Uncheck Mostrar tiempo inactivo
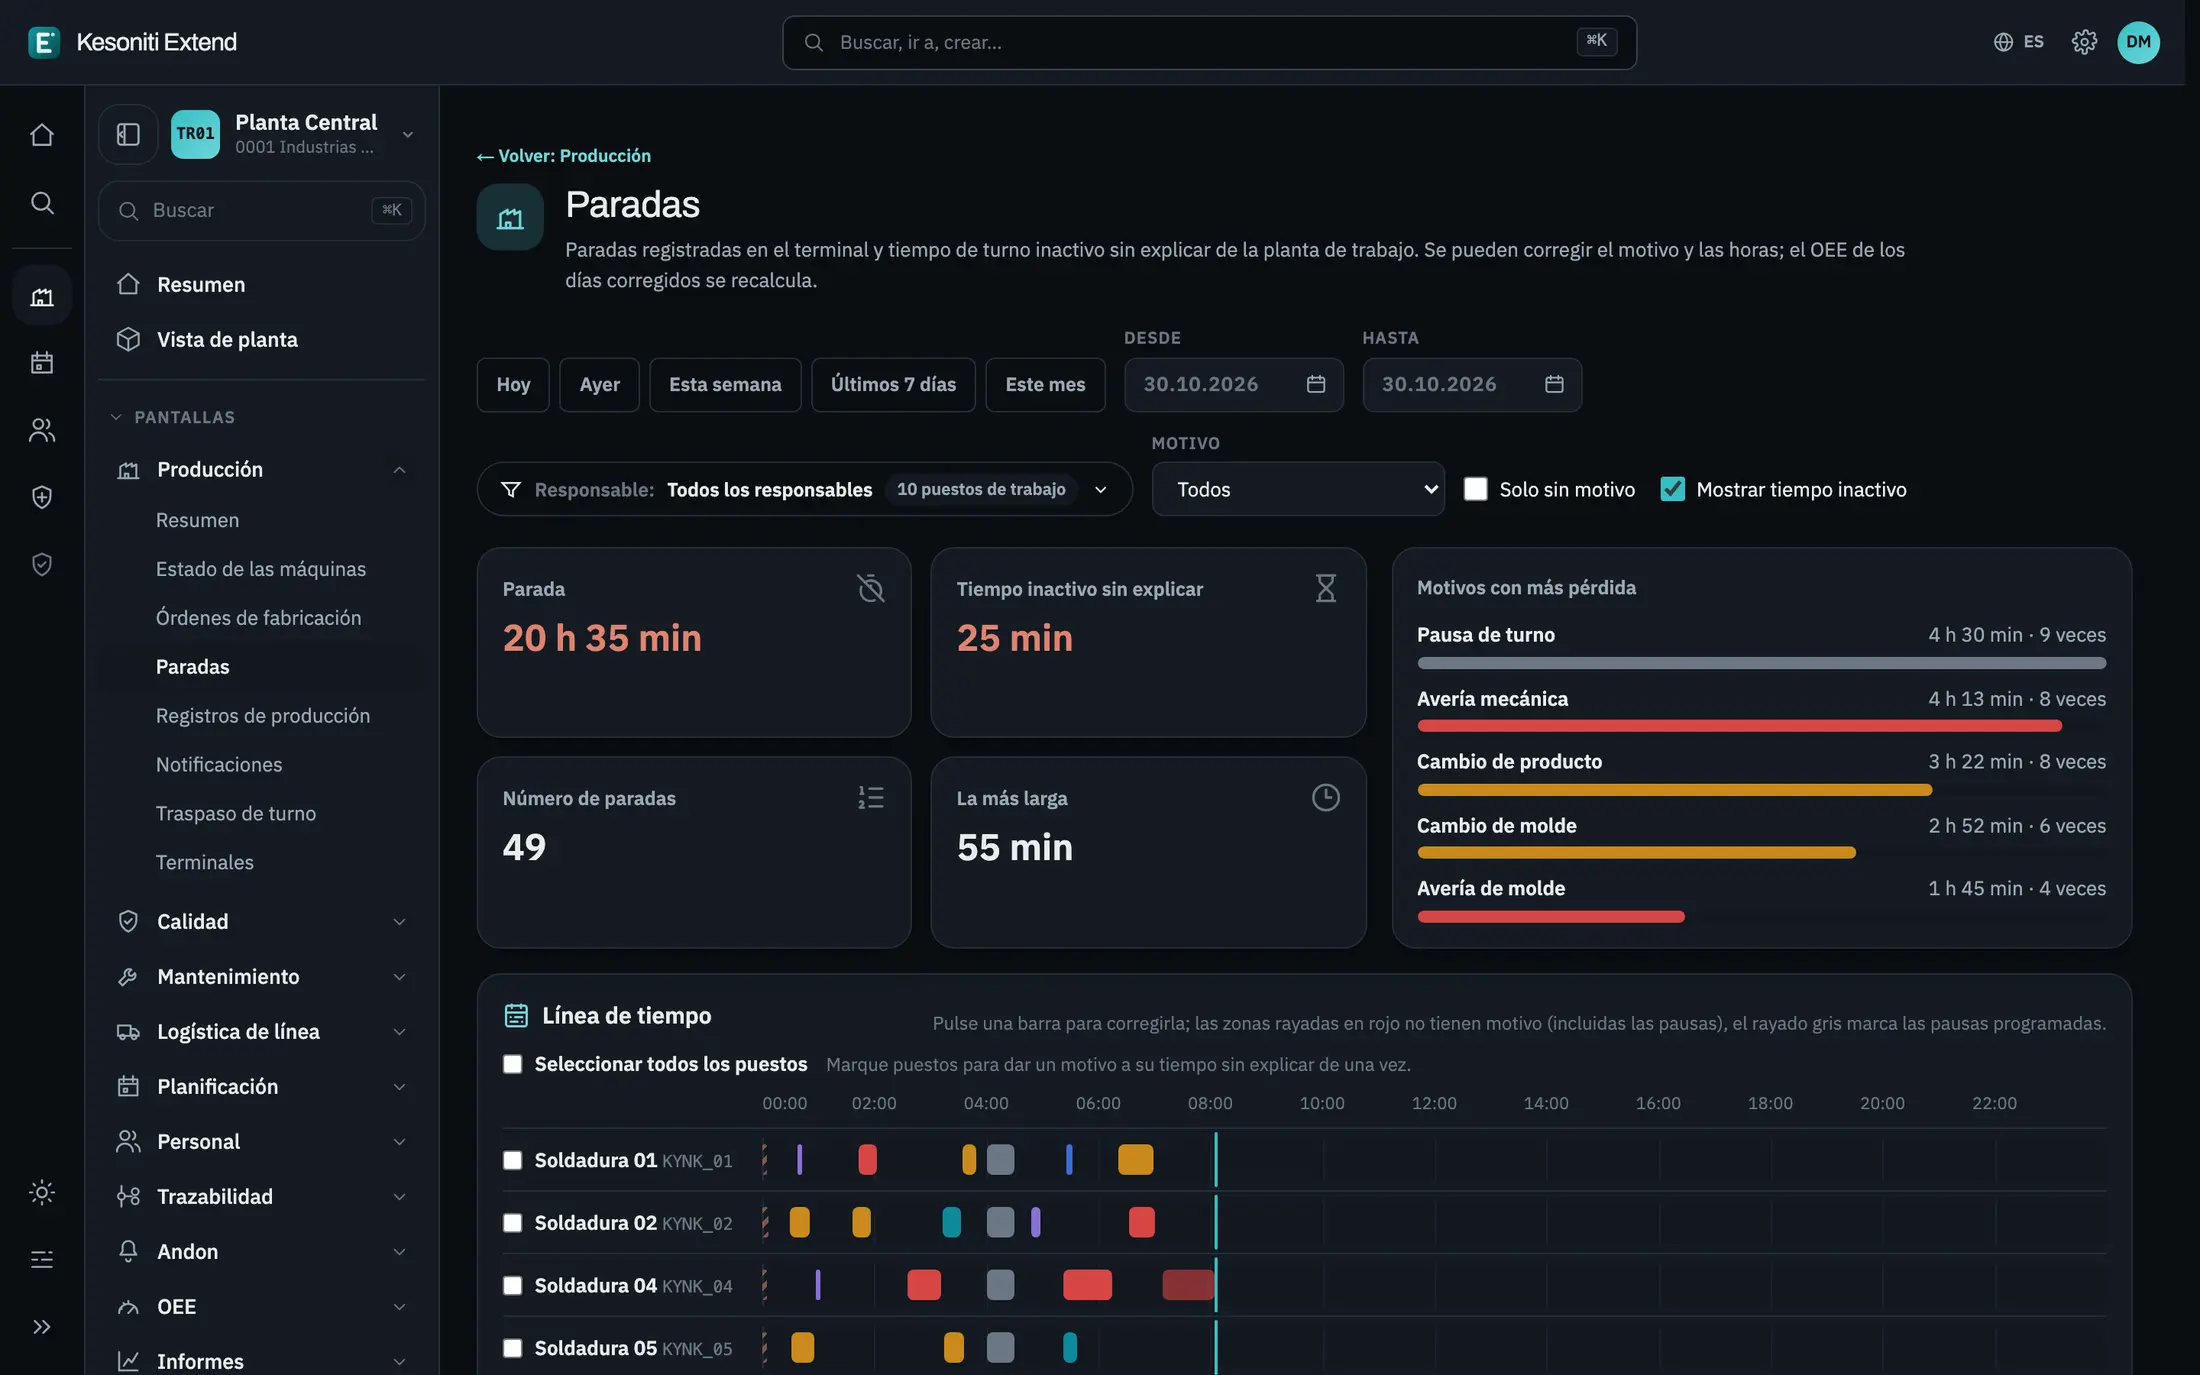2200x1375 pixels. coord(1672,489)
